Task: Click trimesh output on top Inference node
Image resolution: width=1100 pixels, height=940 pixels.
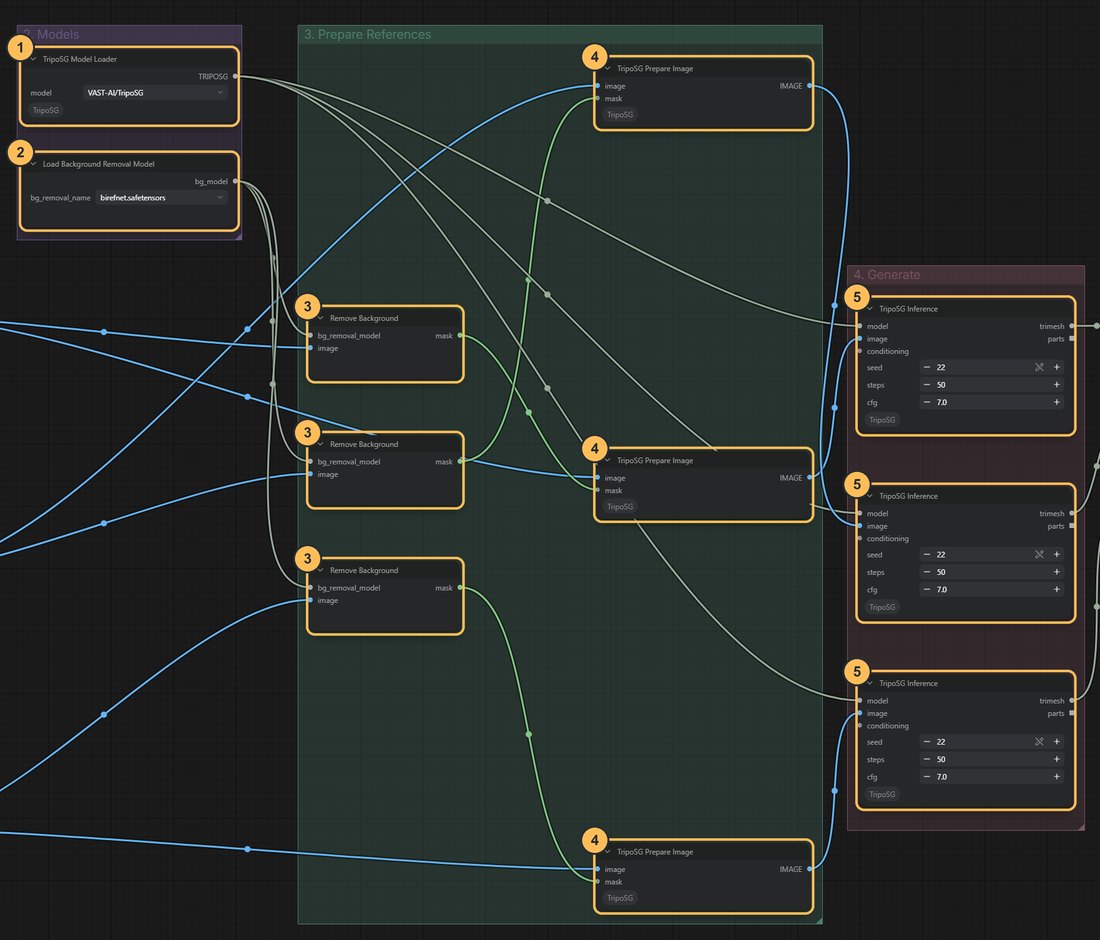Action: click(1072, 326)
